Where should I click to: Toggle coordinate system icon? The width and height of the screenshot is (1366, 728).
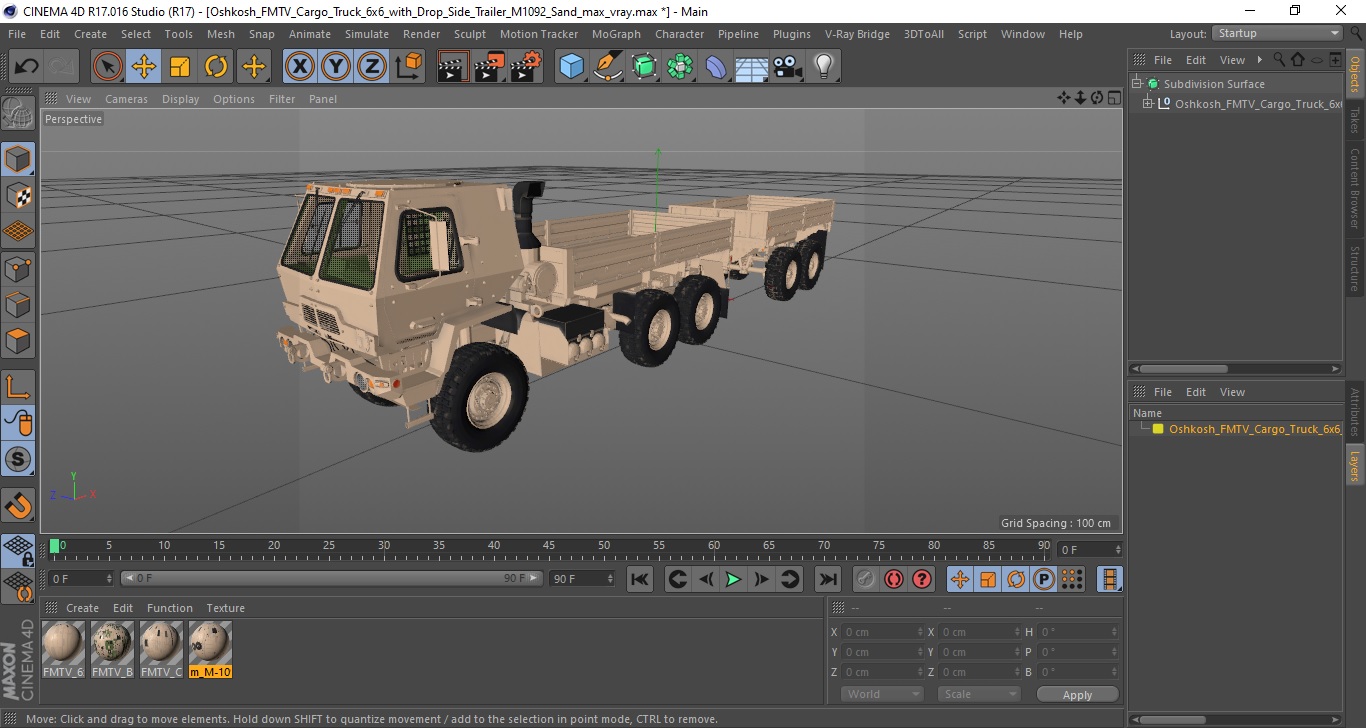(x=408, y=67)
